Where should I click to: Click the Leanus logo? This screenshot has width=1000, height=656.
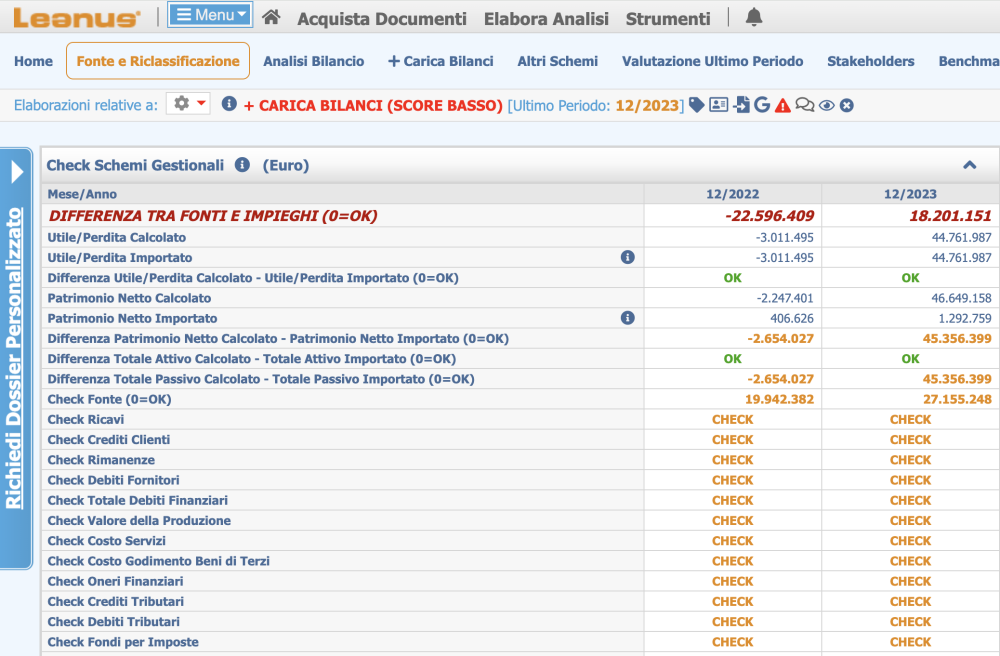pos(77,18)
